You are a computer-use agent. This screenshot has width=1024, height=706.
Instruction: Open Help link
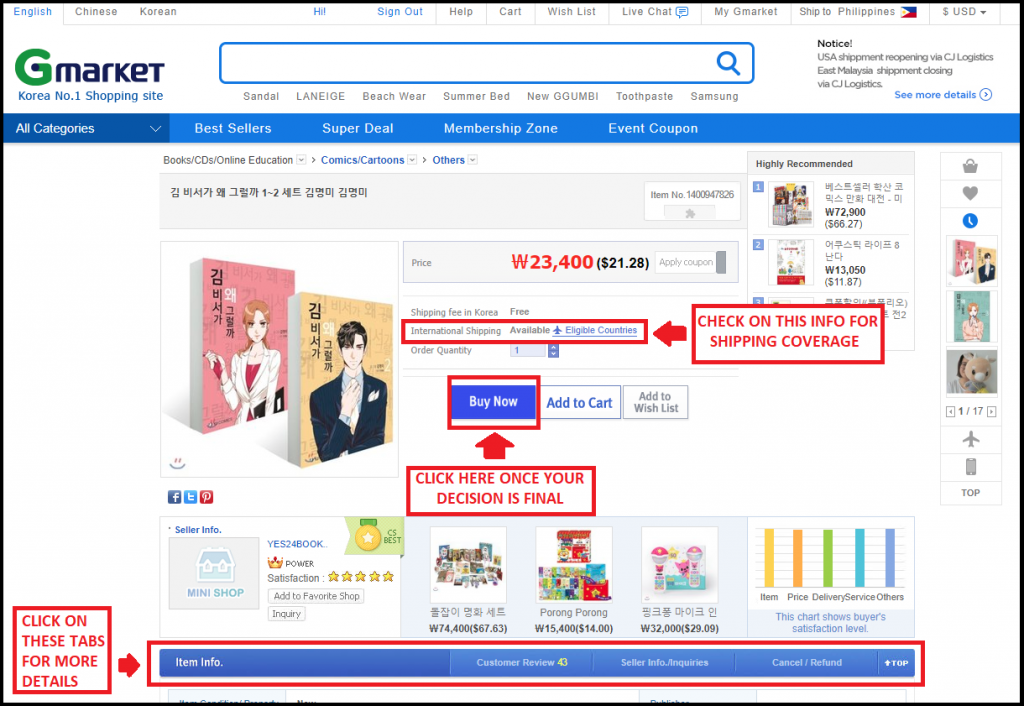(x=460, y=12)
